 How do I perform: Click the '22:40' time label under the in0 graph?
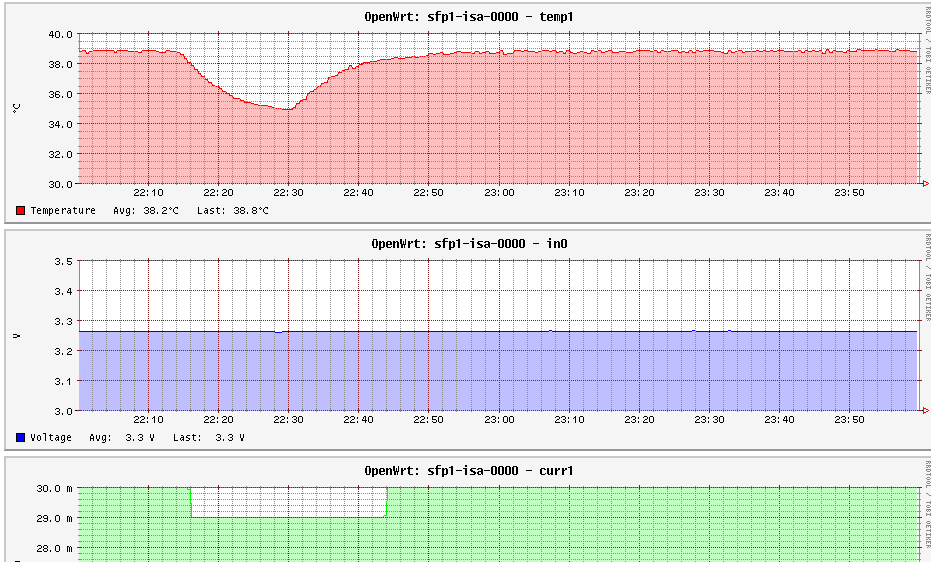point(359,420)
